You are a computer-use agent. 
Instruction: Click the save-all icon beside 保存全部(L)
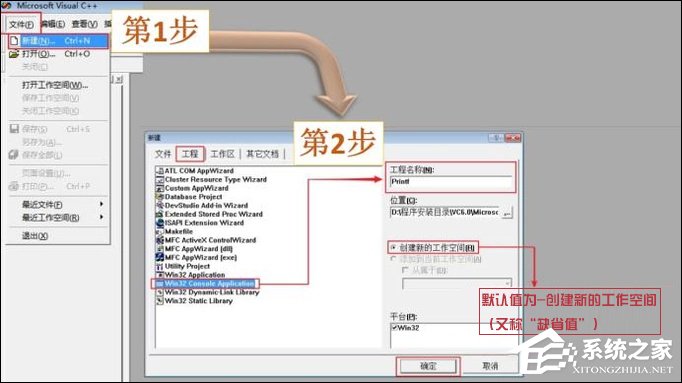pyautogui.click(x=13, y=155)
